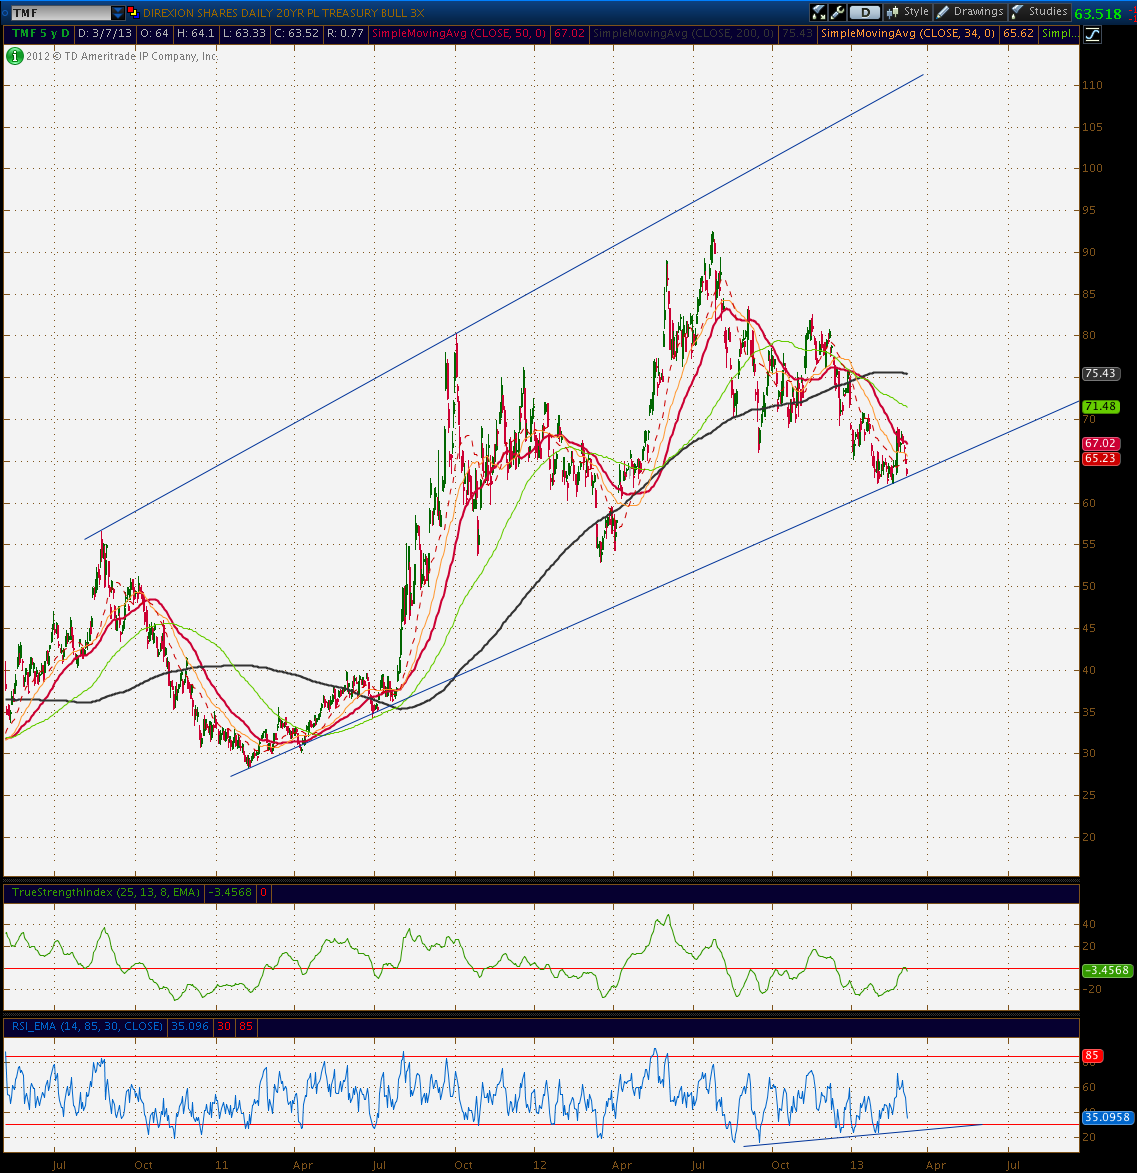Click the red 67.02 price axis bubble
This screenshot has height=1173, width=1137.
1100,444
